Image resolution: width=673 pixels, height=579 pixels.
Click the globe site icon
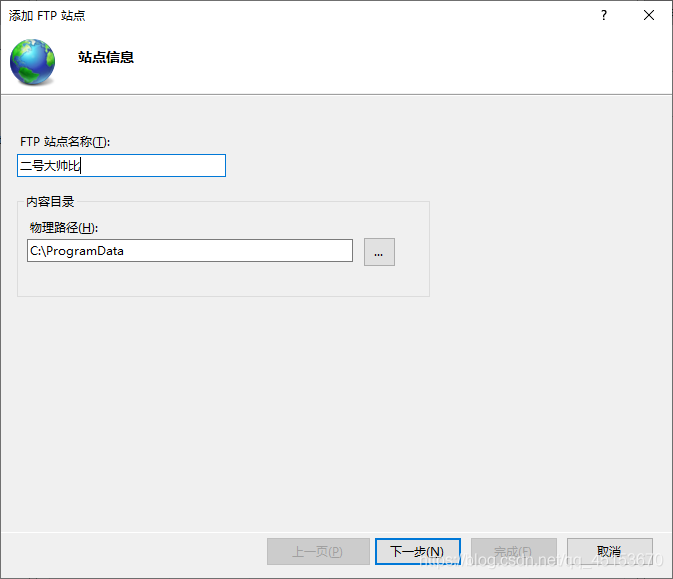(33, 61)
